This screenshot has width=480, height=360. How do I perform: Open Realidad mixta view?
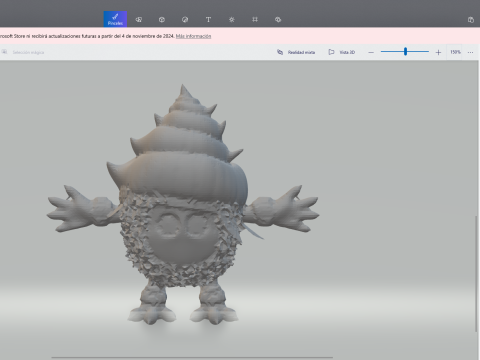pyautogui.click(x=296, y=52)
